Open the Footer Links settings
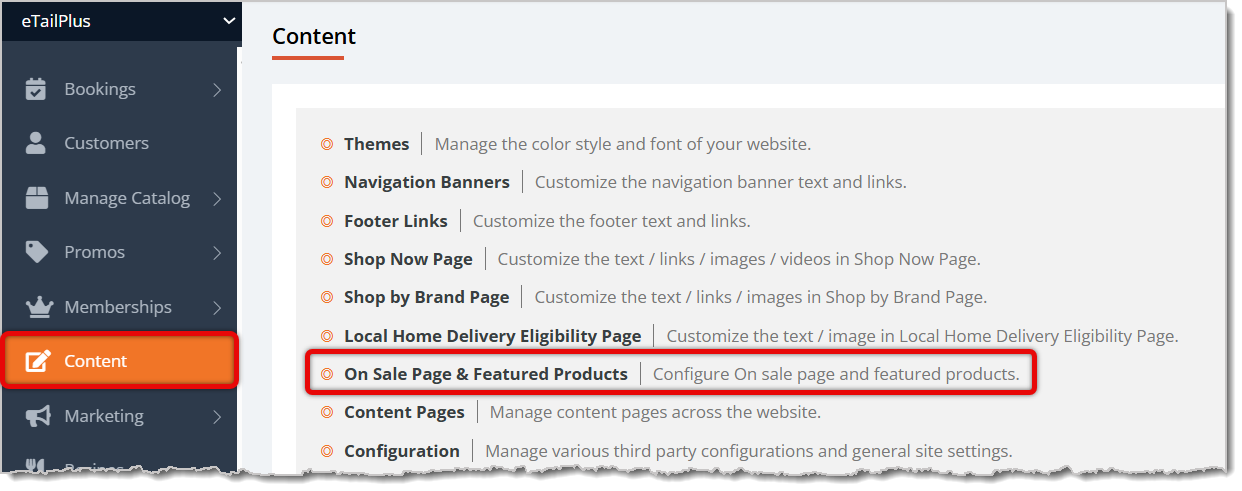Screen dimensions: 1242x491 pos(396,221)
